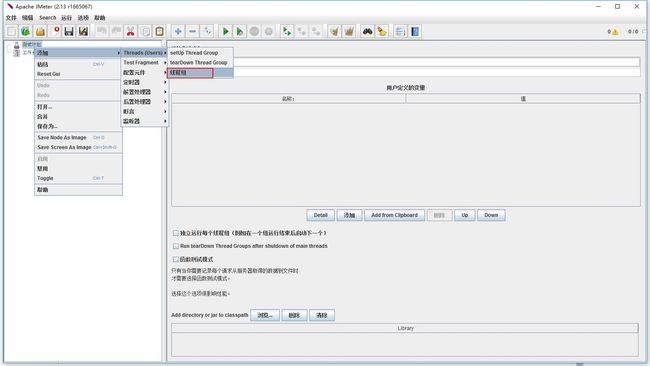Click the Copy toolbar icon

point(145,32)
